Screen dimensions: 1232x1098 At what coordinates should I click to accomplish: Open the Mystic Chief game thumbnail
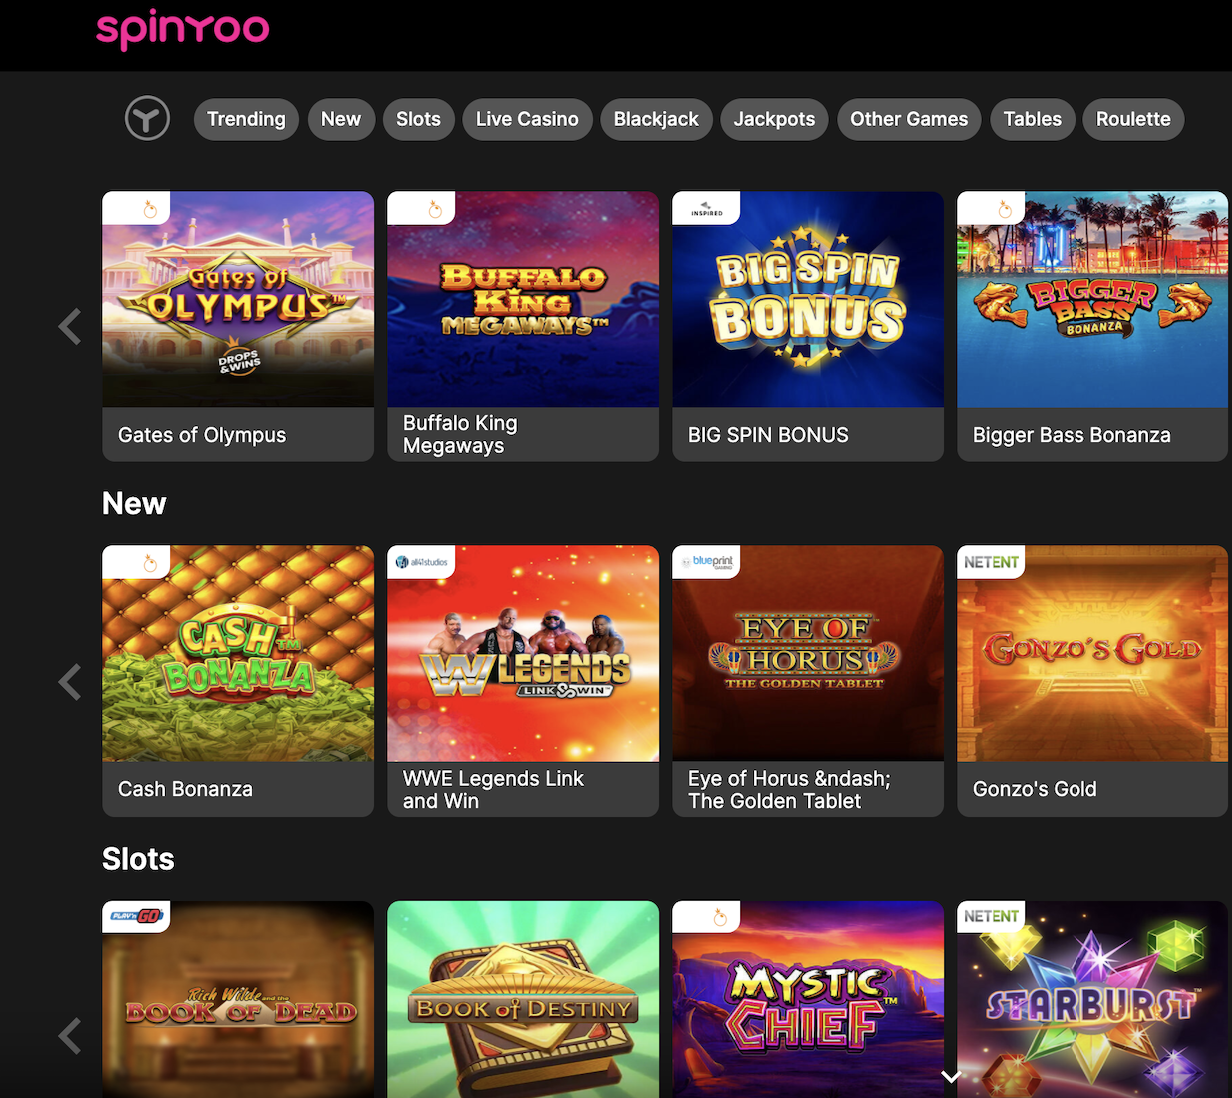[x=808, y=1000]
